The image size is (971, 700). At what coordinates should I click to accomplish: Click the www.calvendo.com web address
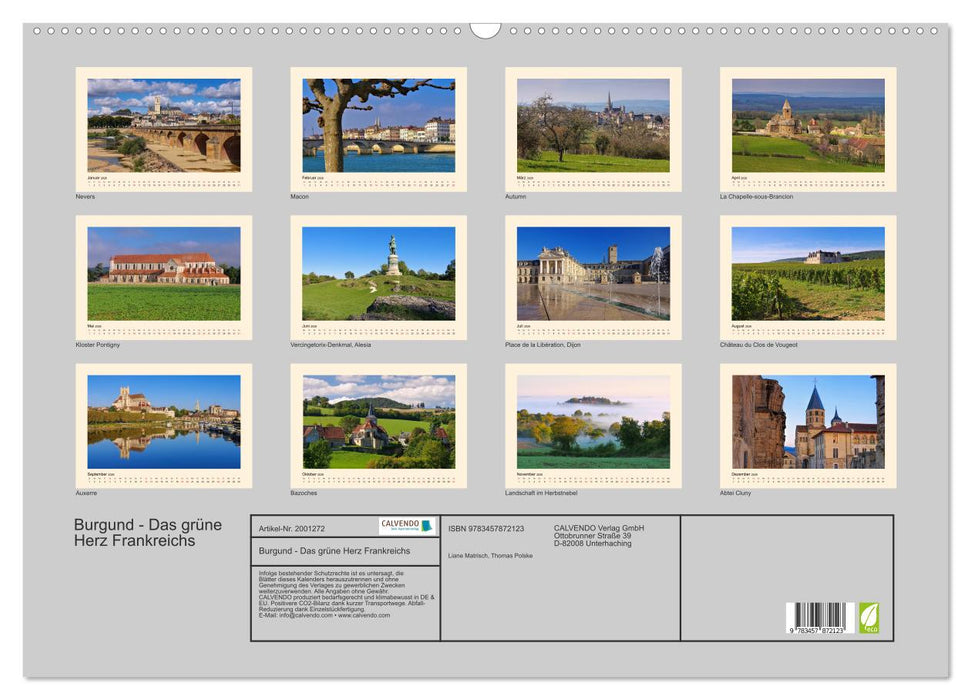364,615
